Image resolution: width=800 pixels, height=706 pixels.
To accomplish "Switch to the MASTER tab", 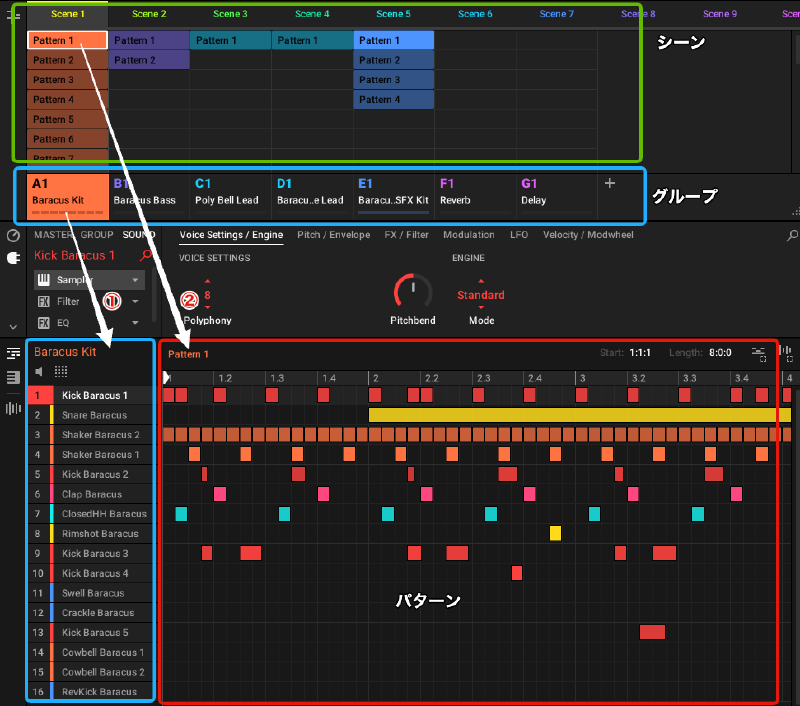I will tap(54, 235).
